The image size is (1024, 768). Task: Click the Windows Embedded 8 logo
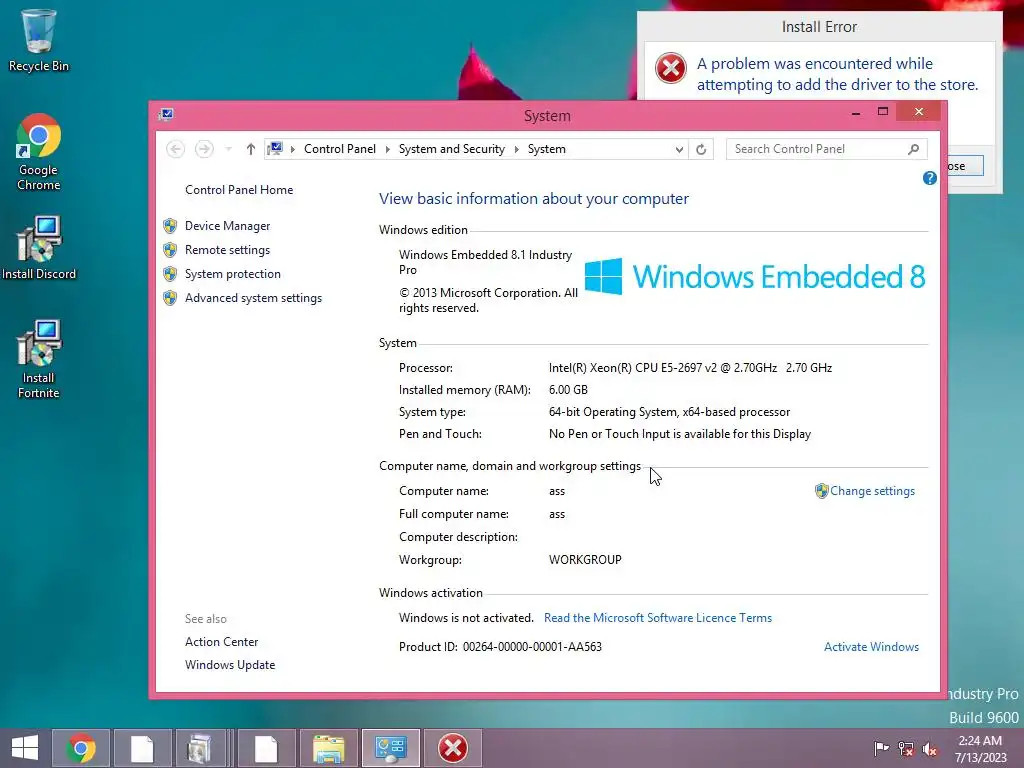(755, 276)
